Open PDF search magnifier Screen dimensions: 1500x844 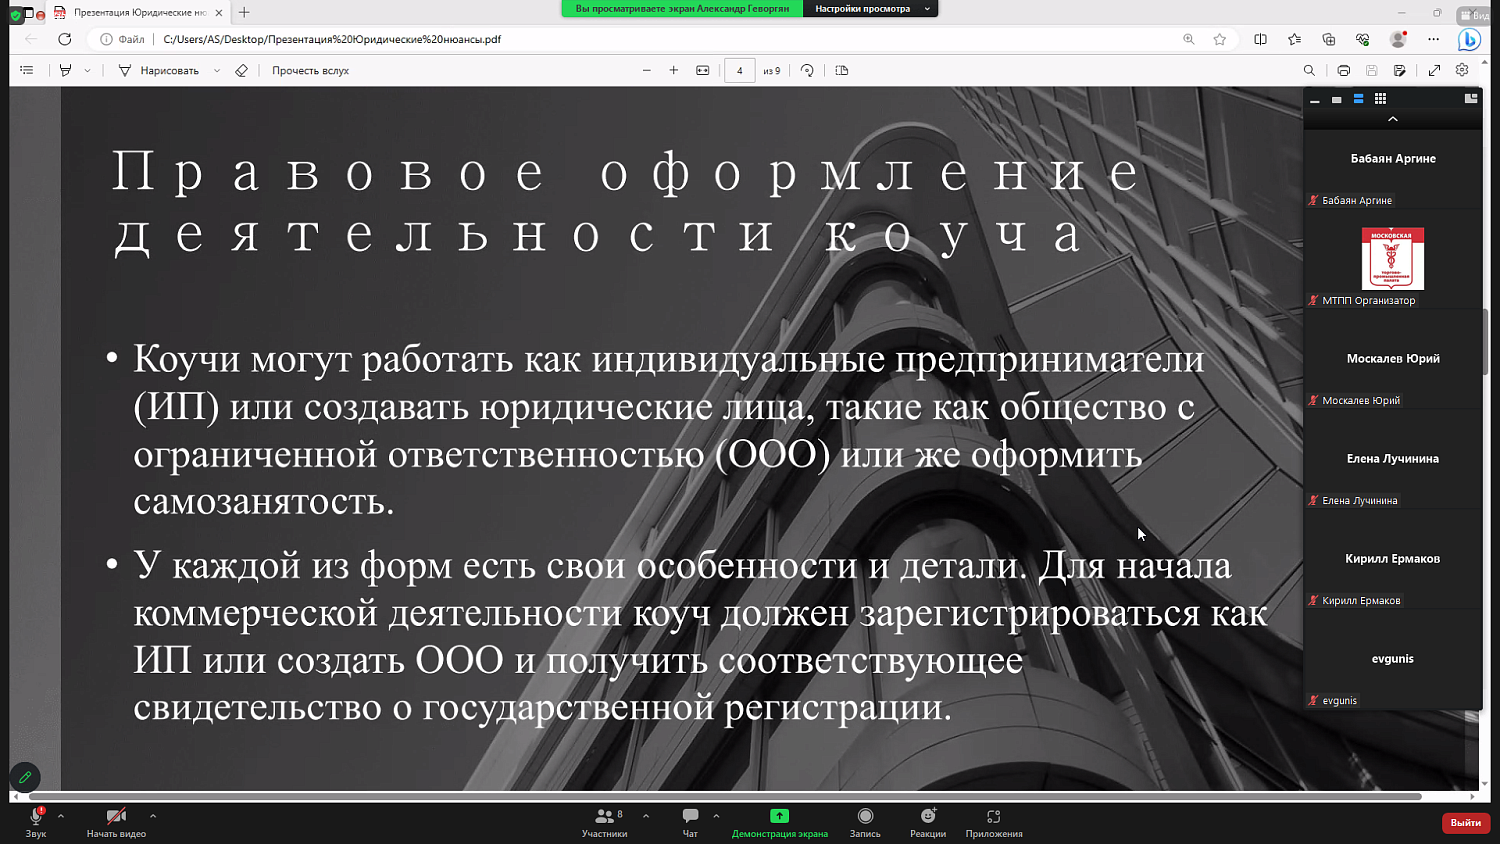[1309, 70]
